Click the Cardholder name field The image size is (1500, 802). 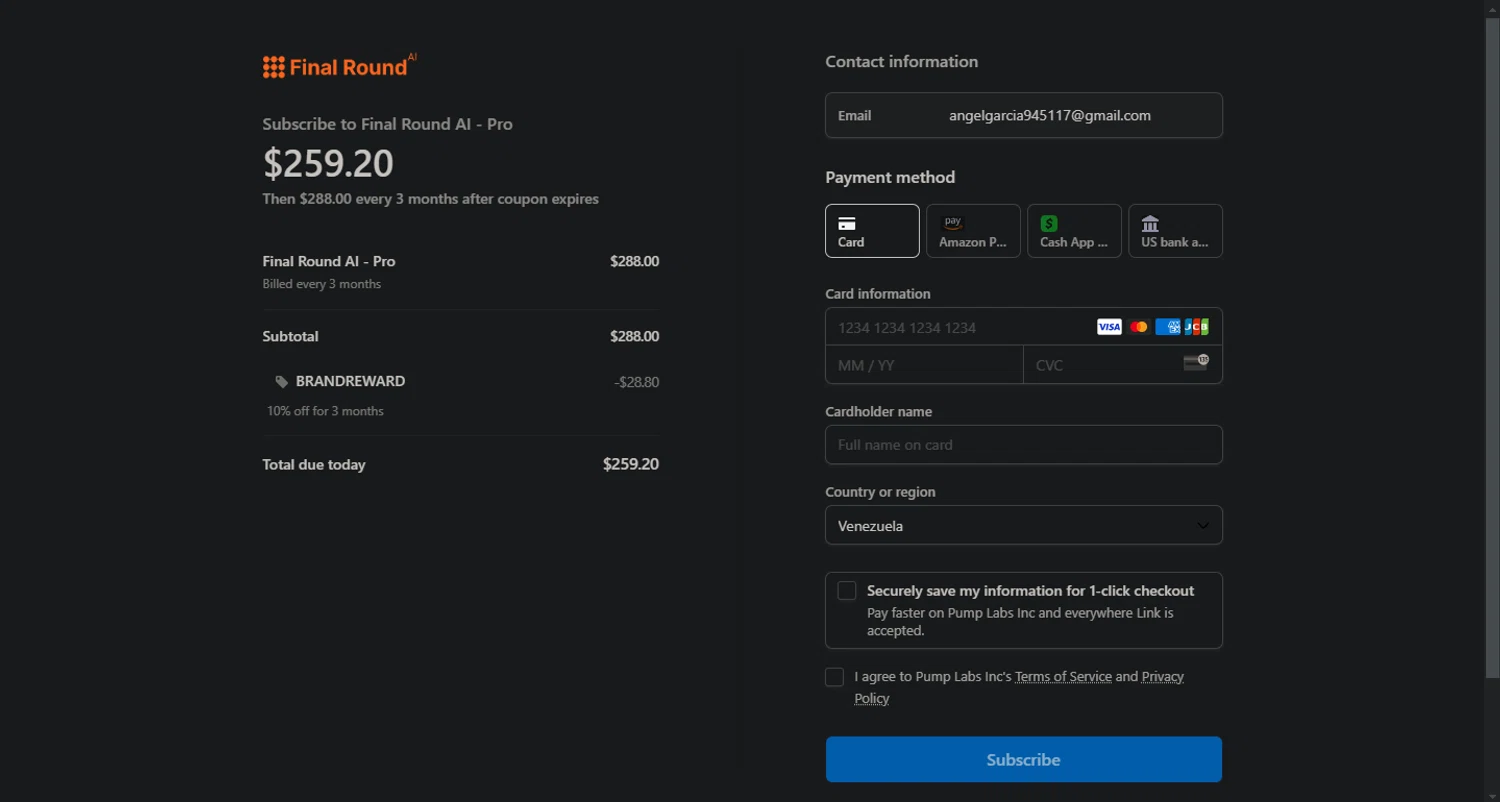(x=1023, y=445)
